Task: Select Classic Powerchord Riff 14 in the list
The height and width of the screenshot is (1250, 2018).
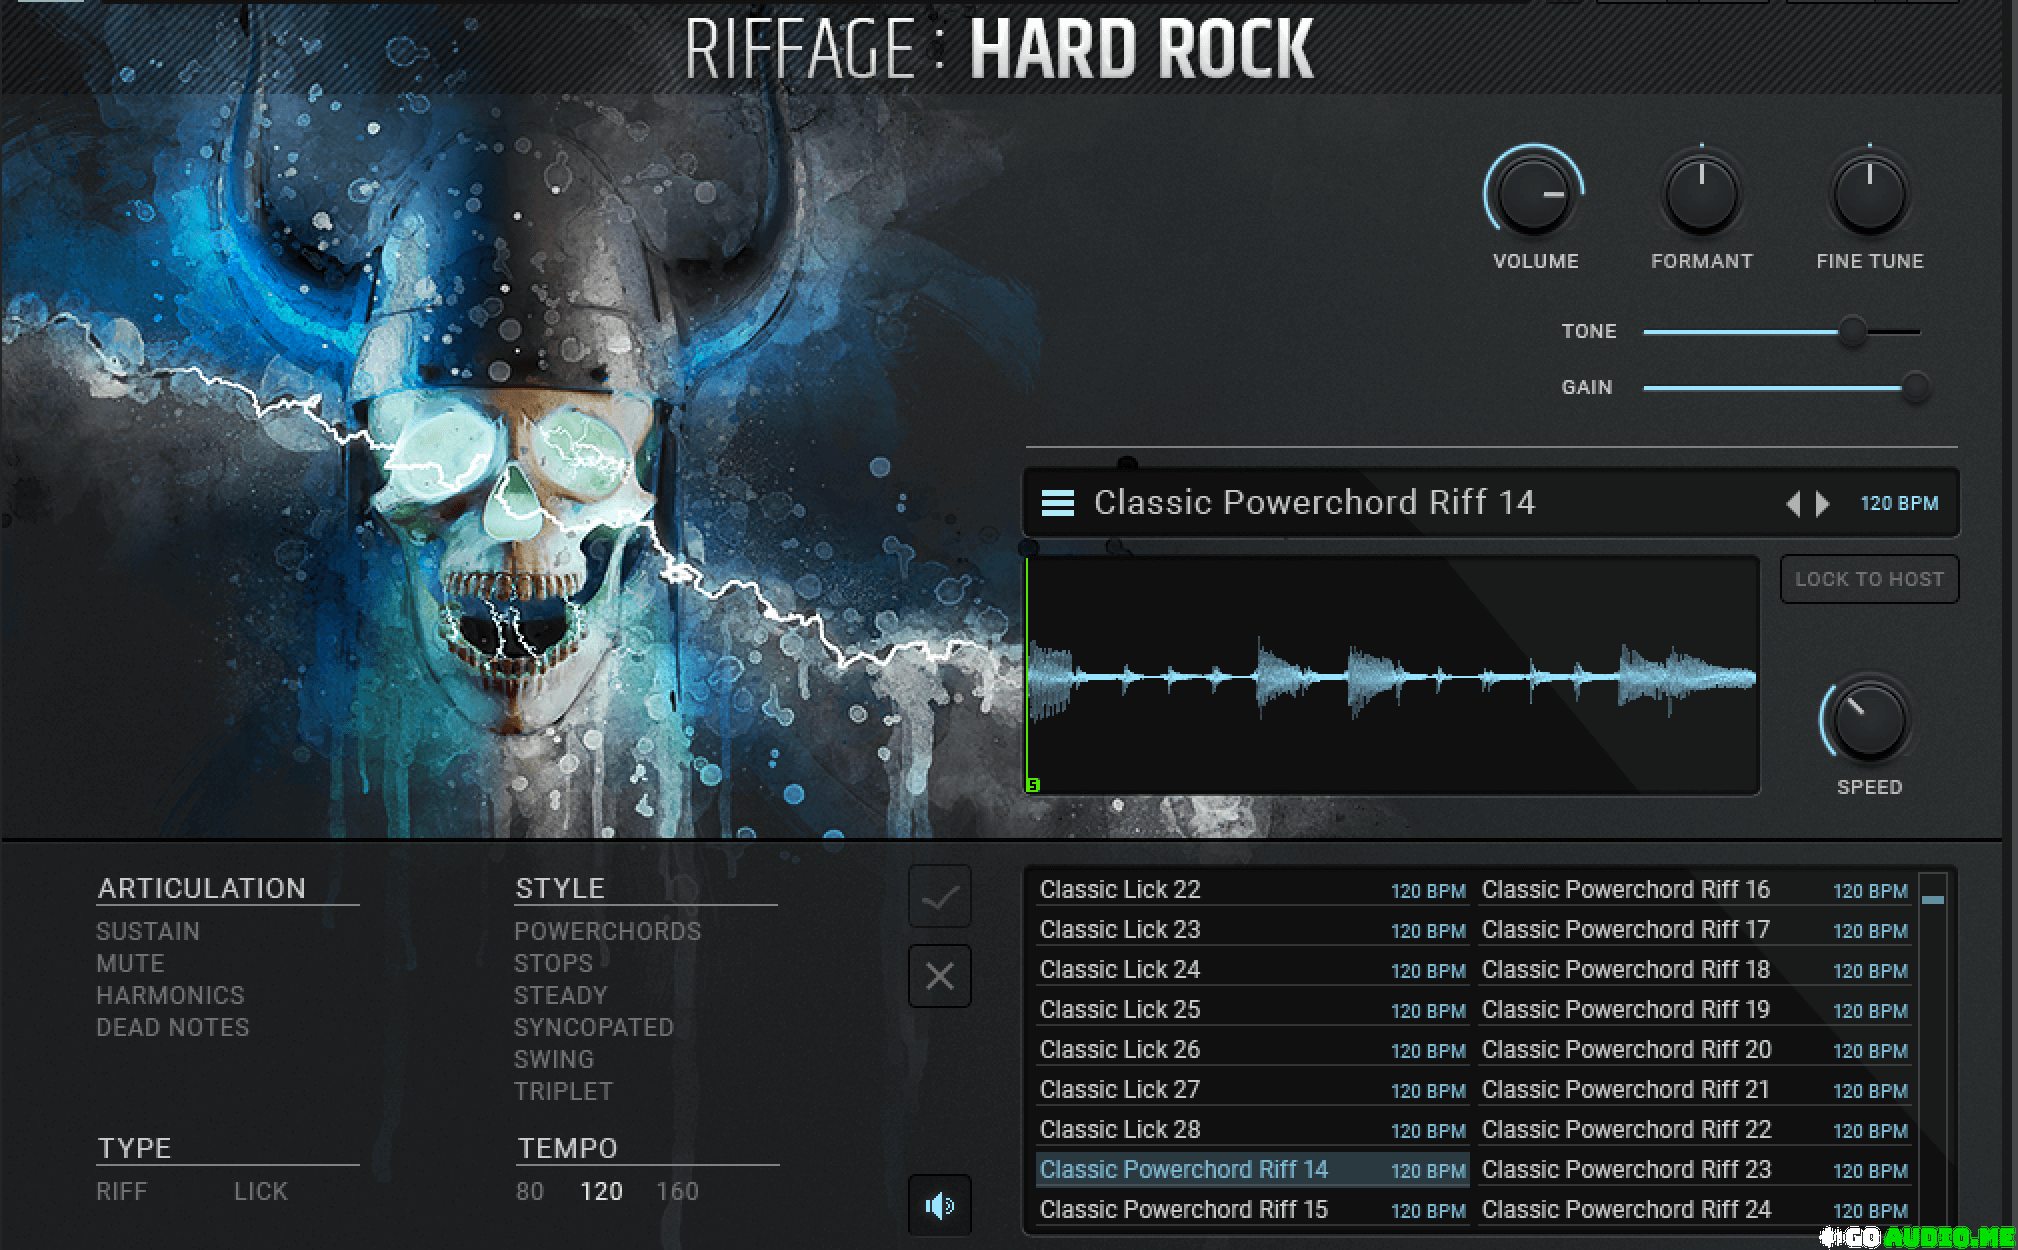Action: (1252, 1169)
